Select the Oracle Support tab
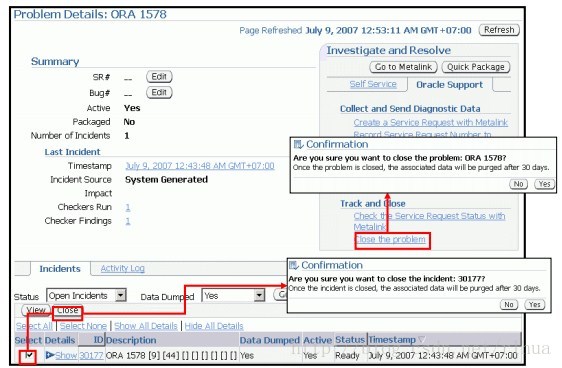Screen dimensions: 562x368 point(449,85)
